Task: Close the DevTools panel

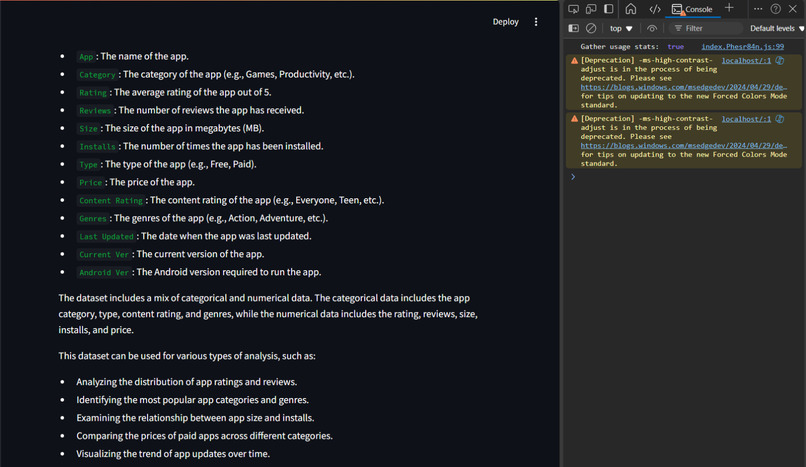Action: (x=793, y=9)
